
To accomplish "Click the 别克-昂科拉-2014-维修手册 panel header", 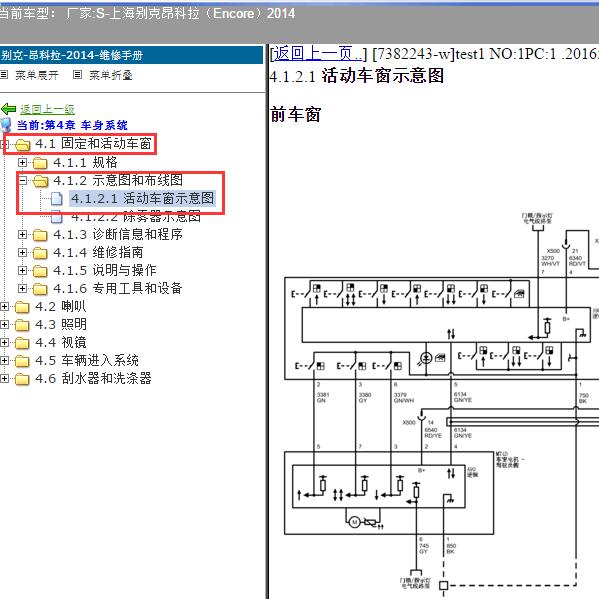I will (131, 55).
